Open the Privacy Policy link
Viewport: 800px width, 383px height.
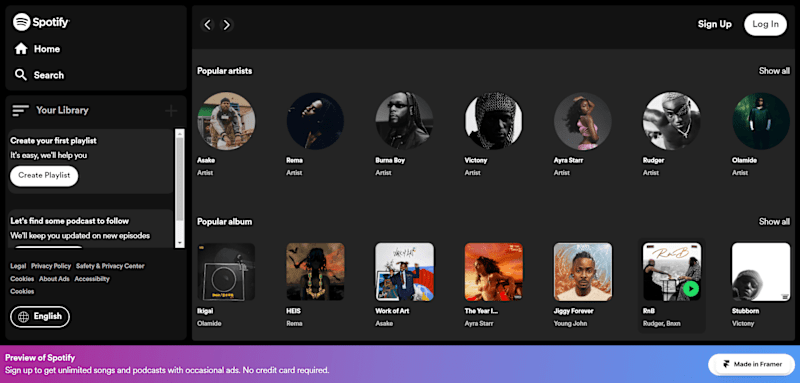tap(51, 266)
